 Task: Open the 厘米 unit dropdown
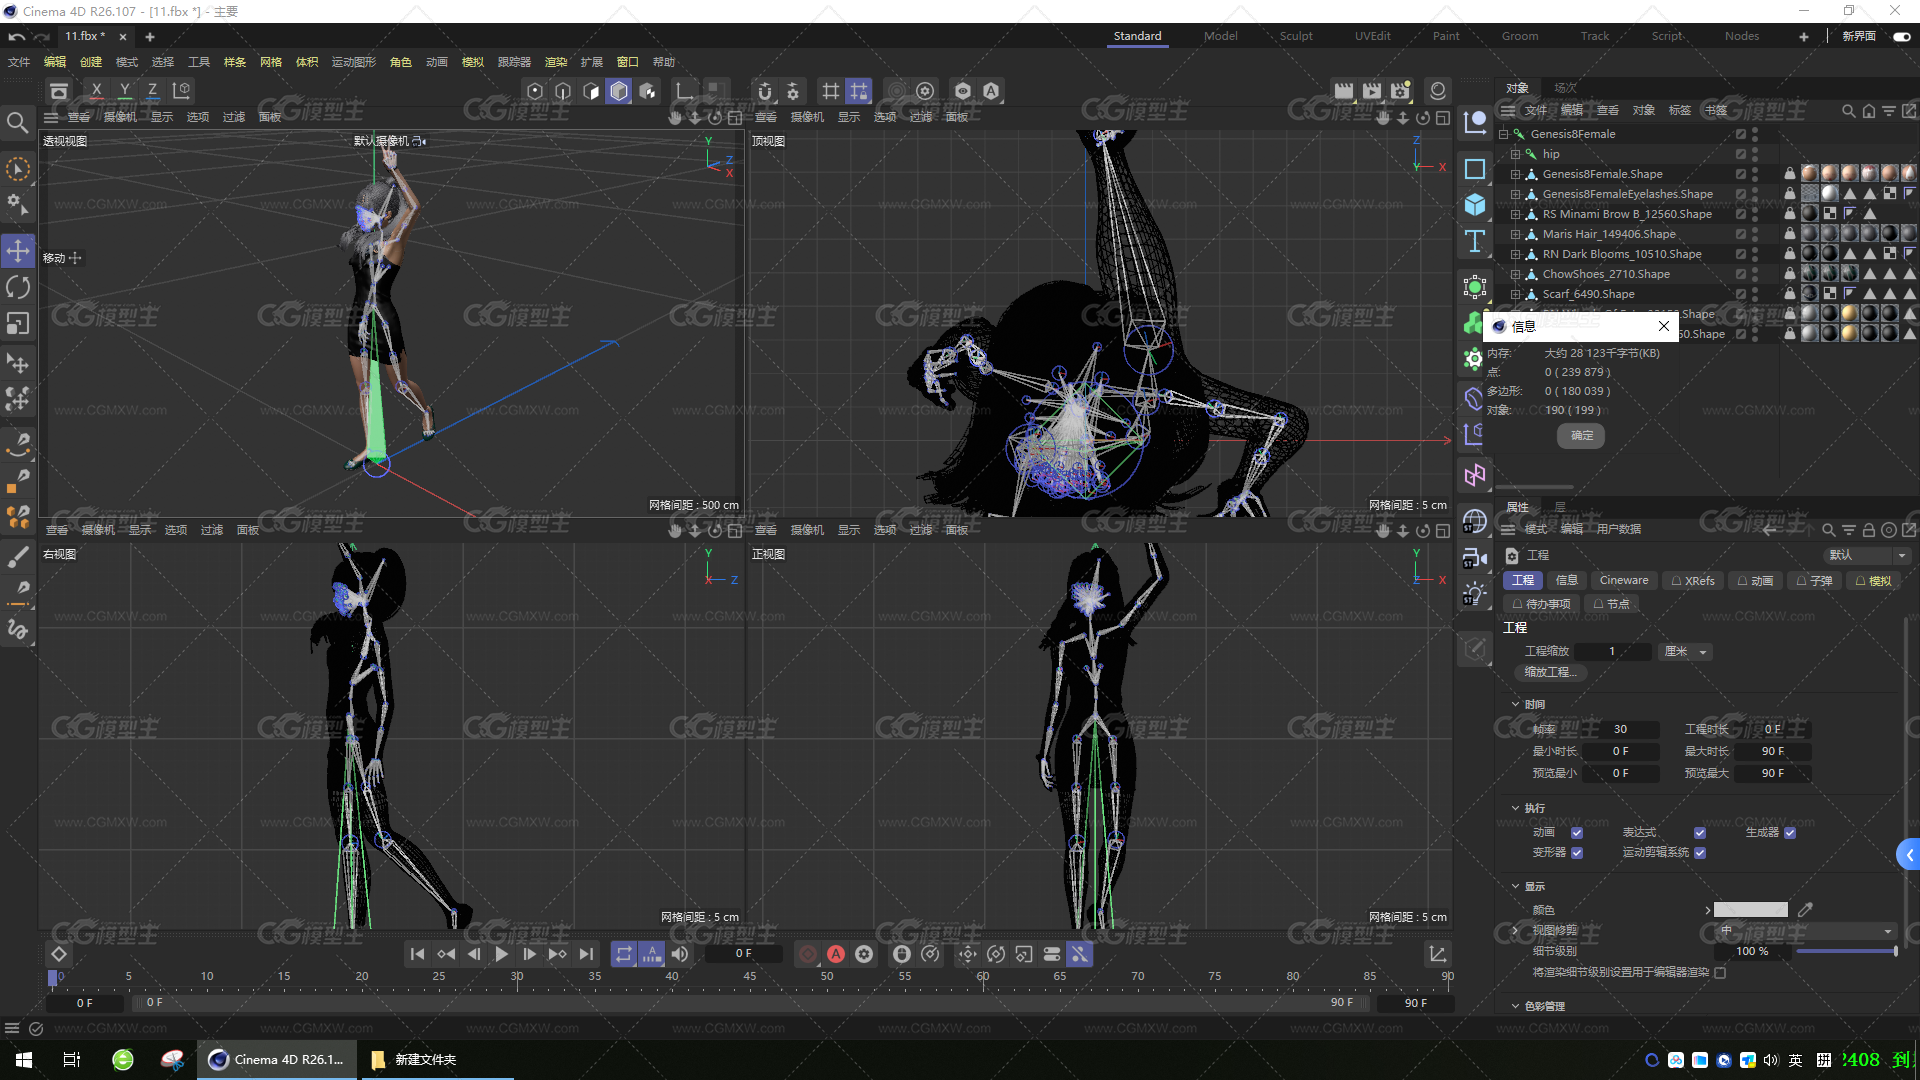[x=1685, y=651]
